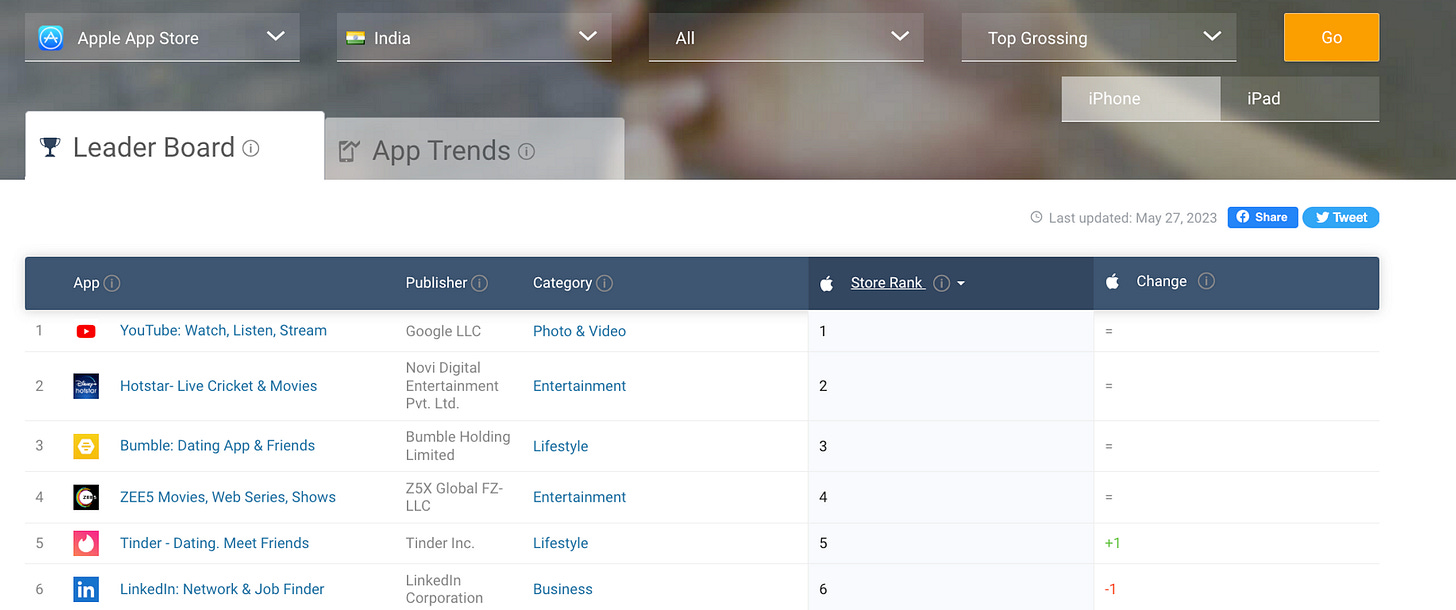
Task: Click the LinkedIn app icon
Action: (86, 589)
